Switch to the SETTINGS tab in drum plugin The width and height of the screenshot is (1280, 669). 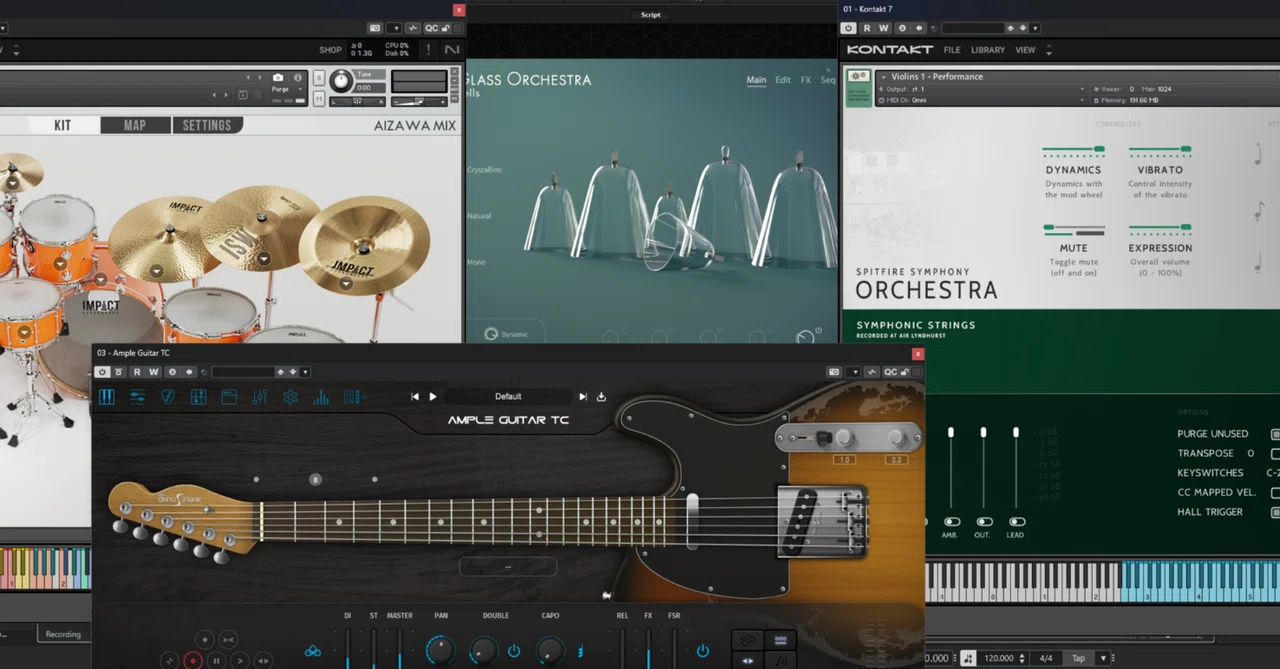[207, 125]
